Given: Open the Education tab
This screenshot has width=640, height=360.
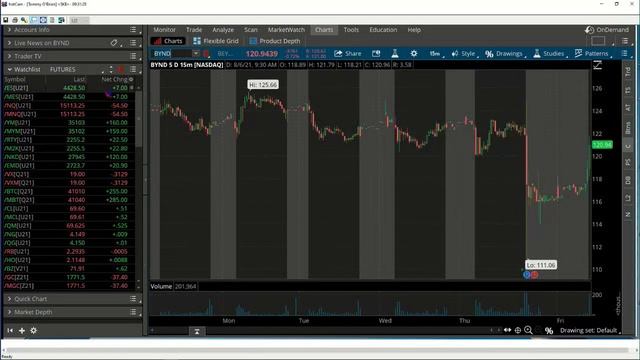Looking at the screenshot, I should 383,30.
